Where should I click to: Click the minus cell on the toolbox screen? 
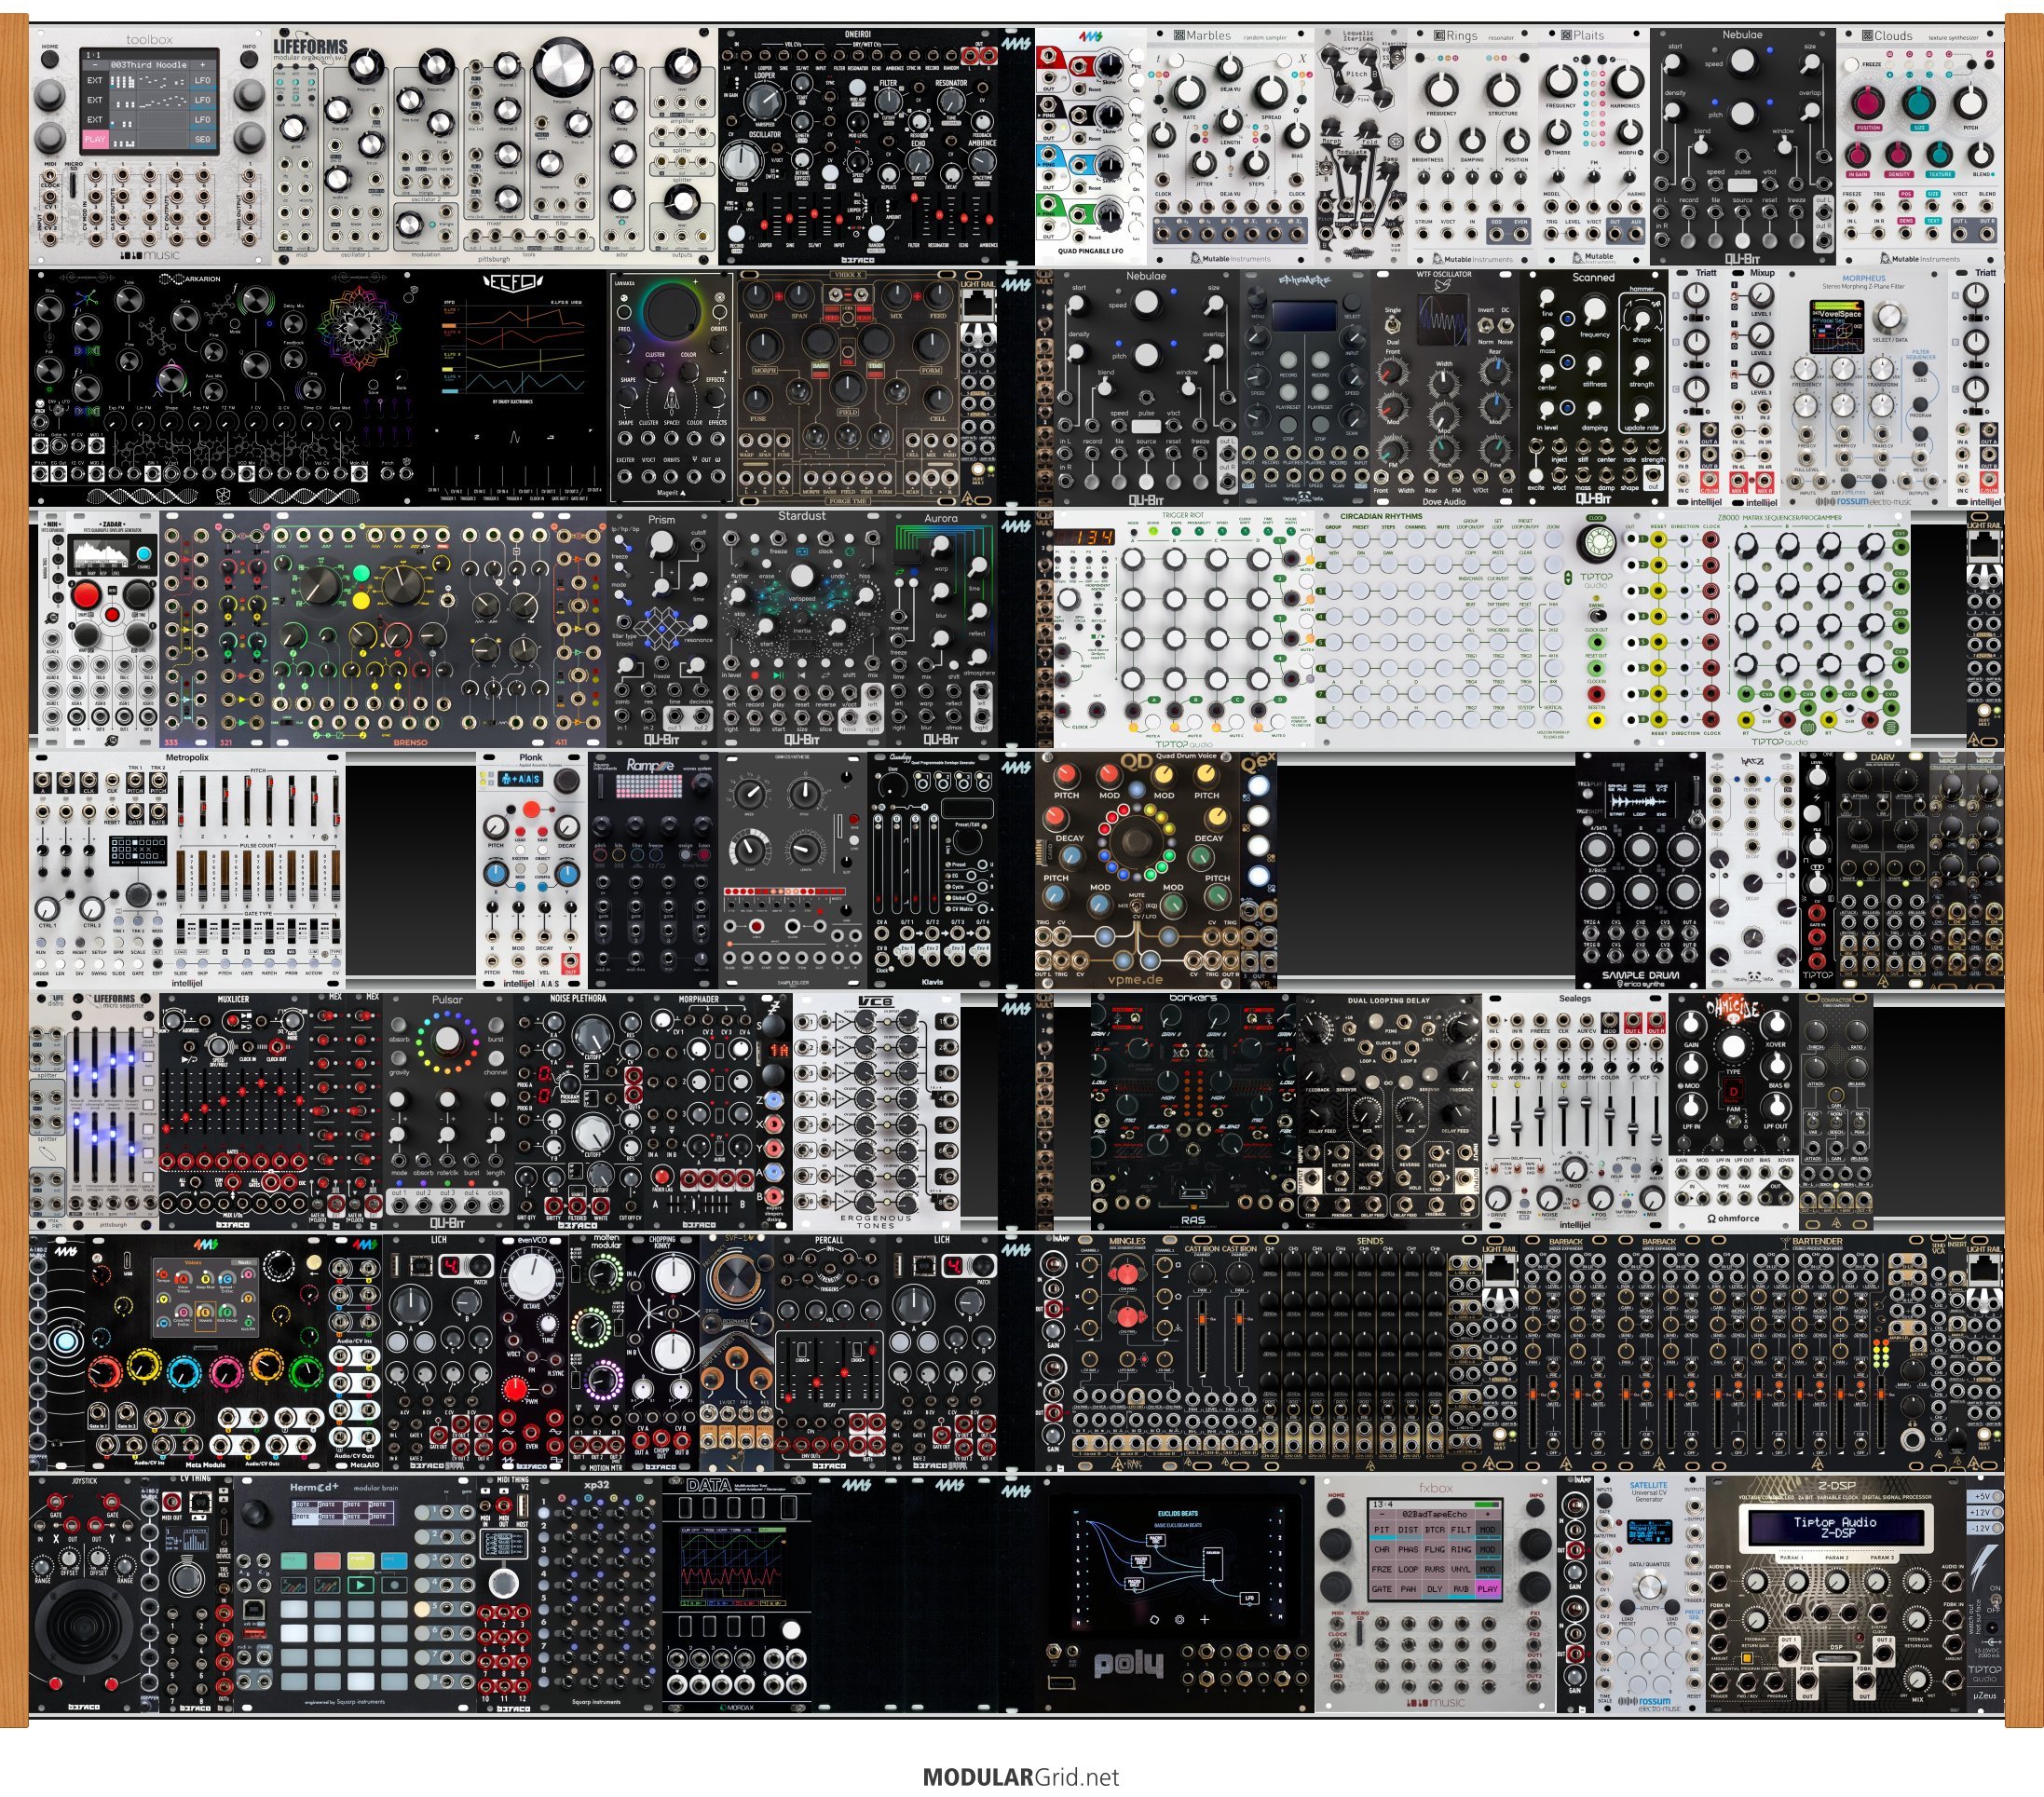(95, 64)
